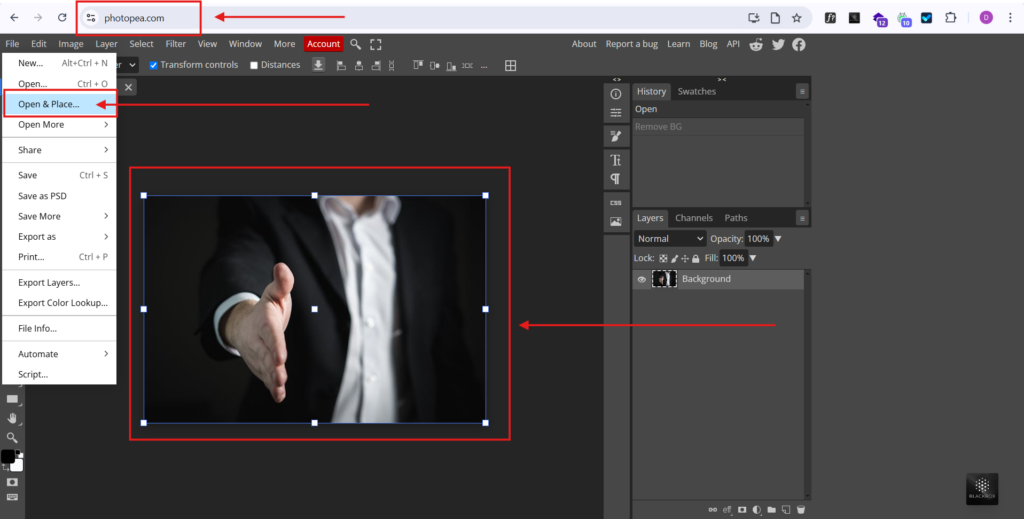Open Photopea's Reddit page
The height and width of the screenshot is (519, 1024).
(756, 44)
